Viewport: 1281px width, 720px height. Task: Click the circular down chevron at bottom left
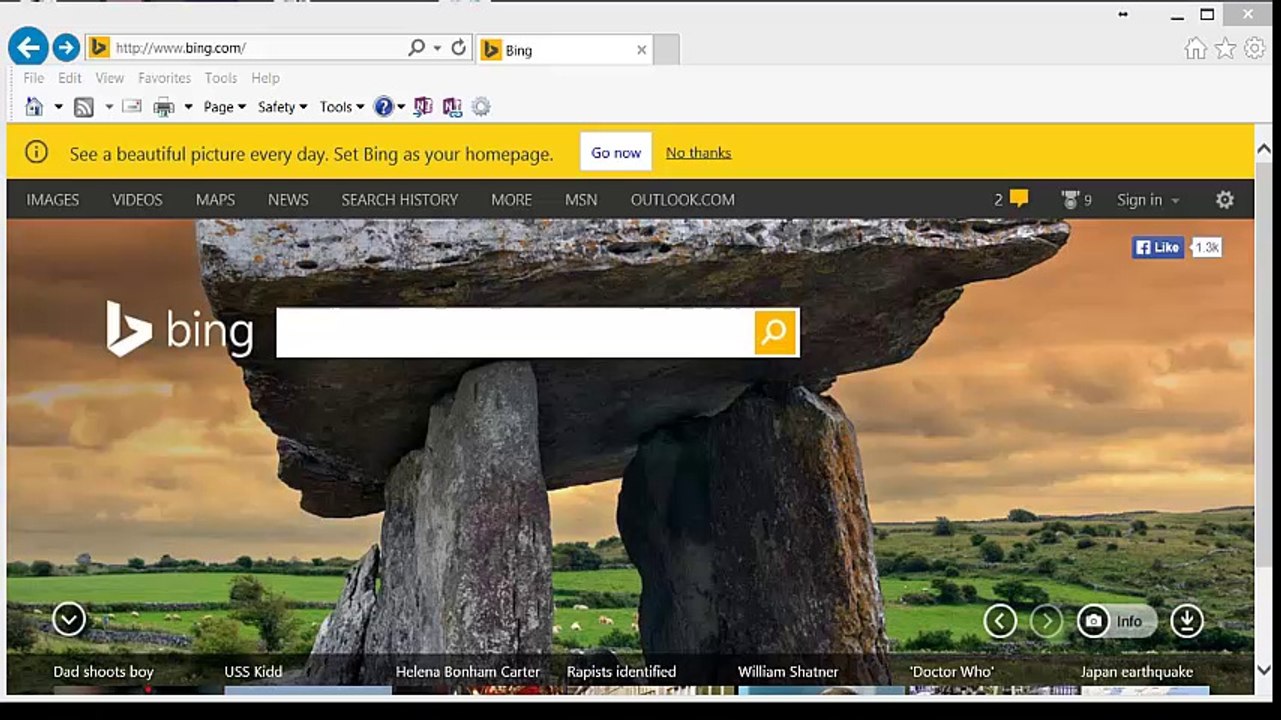coord(69,619)
